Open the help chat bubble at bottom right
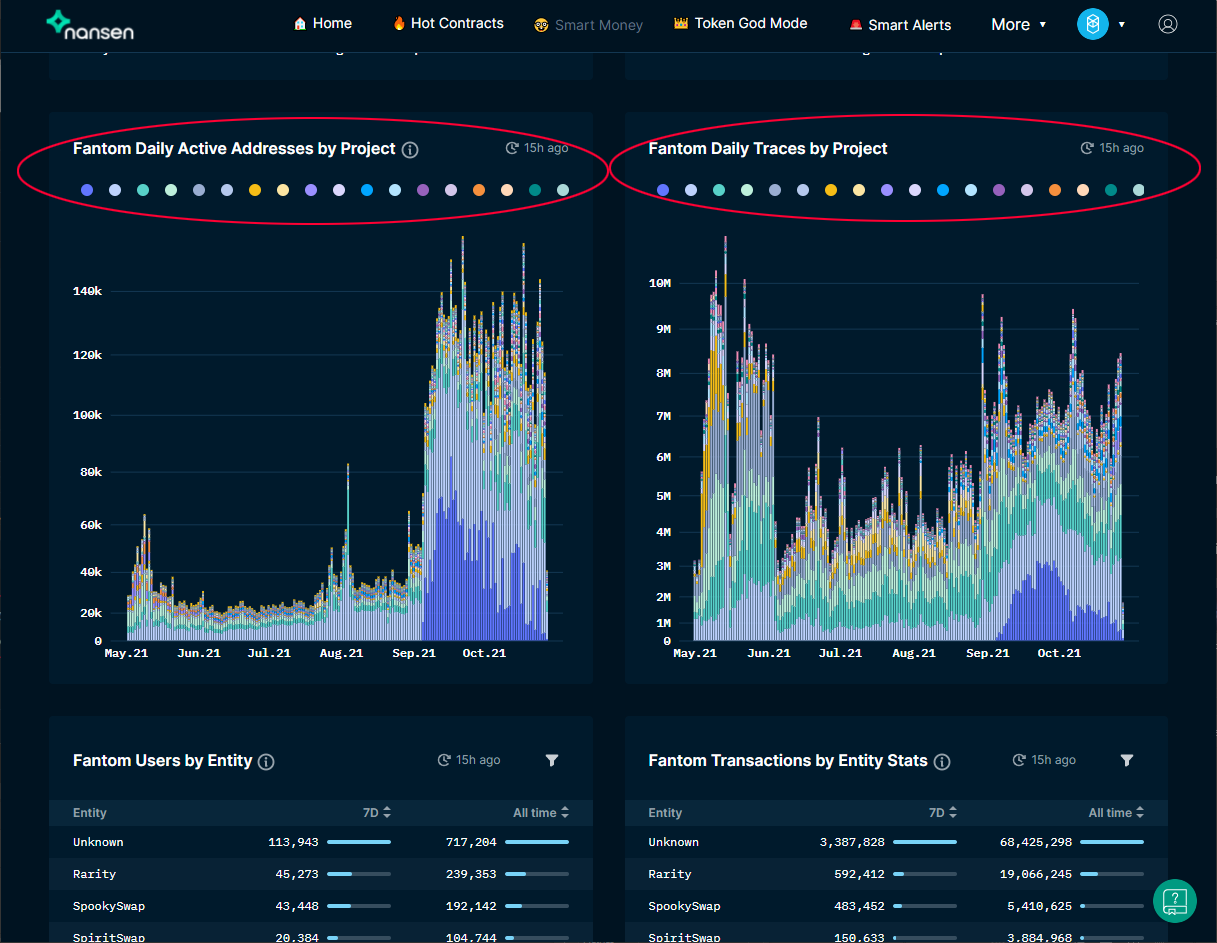The image size is (1217, 943). (x=1175, y=901)
